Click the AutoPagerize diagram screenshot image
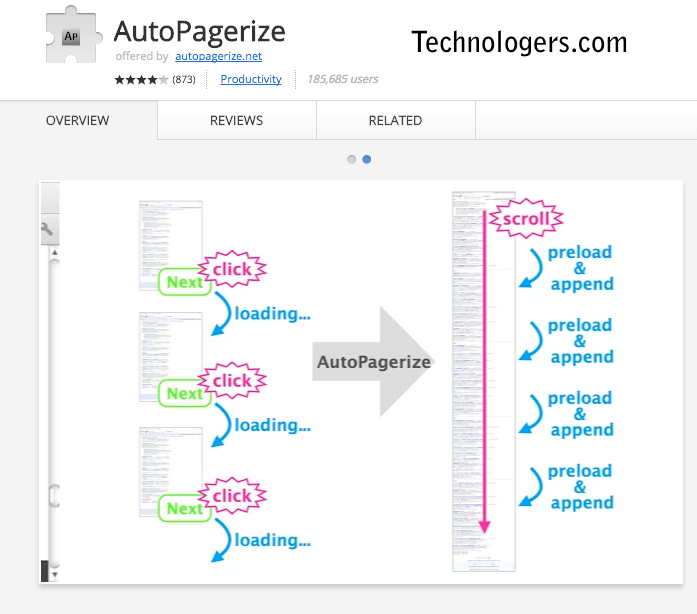The width and height of the screenshot is (697, 614). click(361, 382)
